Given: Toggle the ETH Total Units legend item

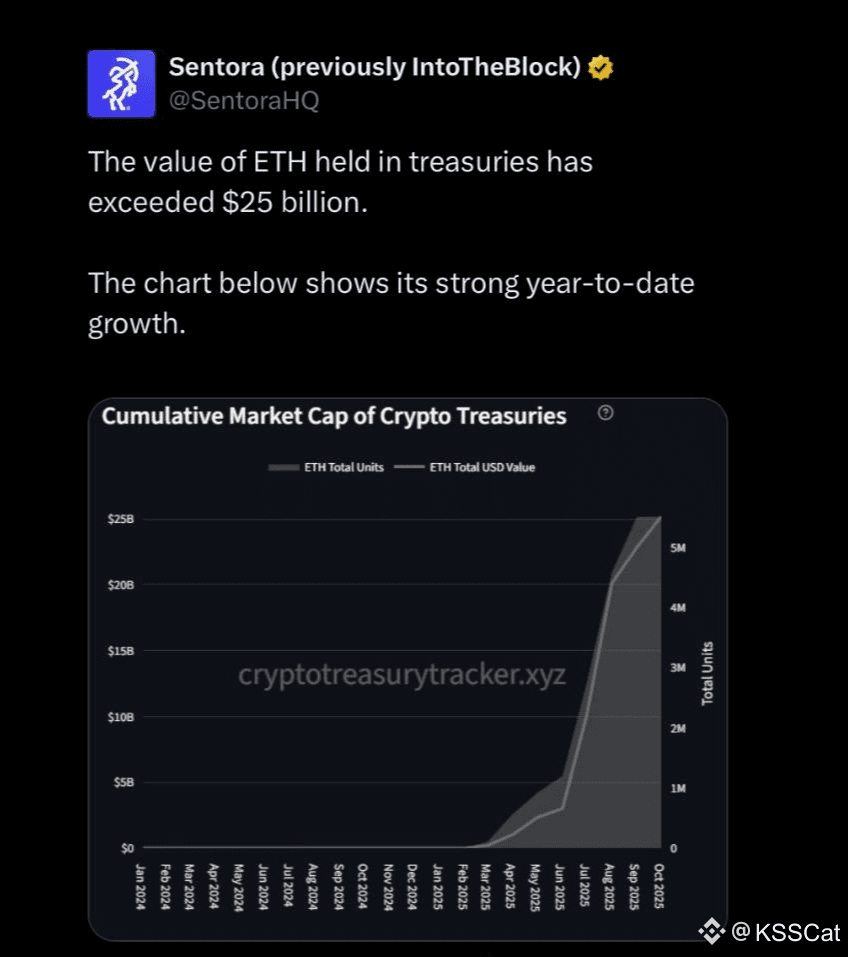Looking at the screenshot, I should [x=326, y=467].
